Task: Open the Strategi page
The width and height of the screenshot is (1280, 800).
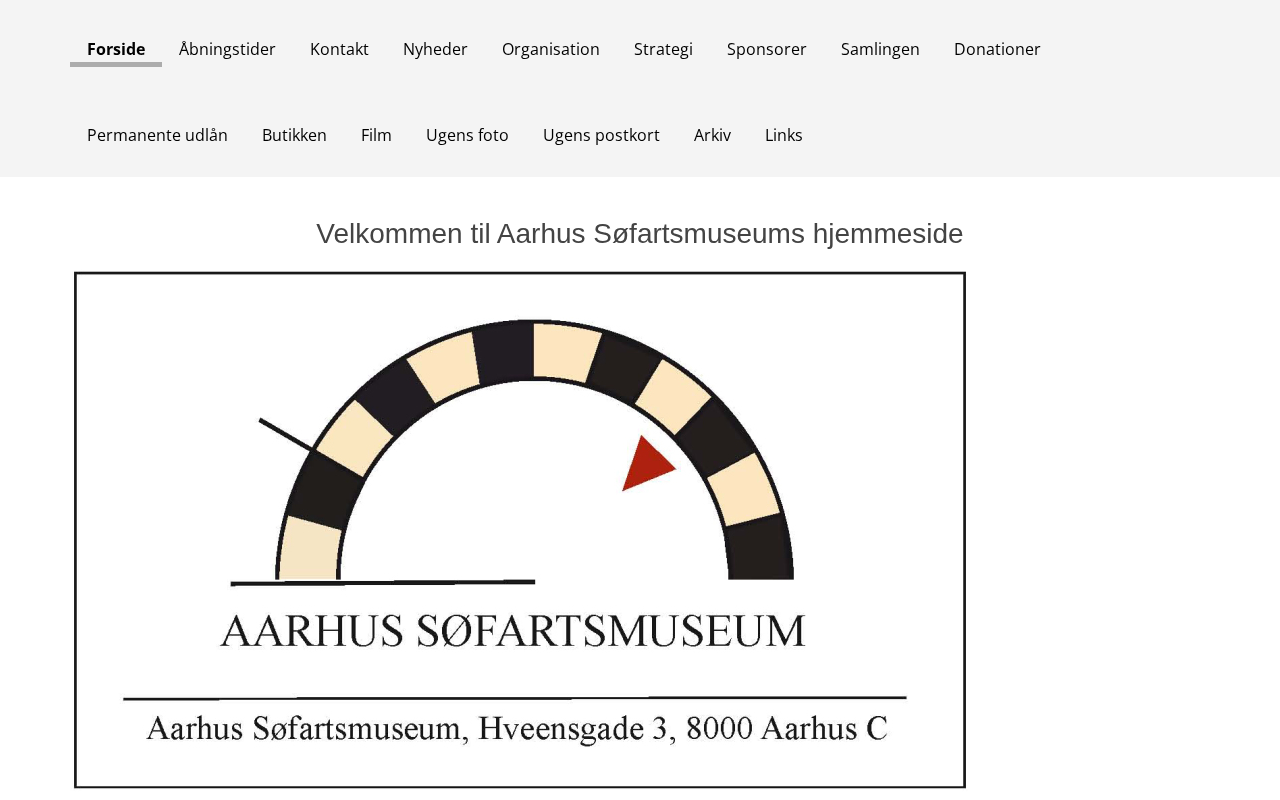Action: coord(663,49)
